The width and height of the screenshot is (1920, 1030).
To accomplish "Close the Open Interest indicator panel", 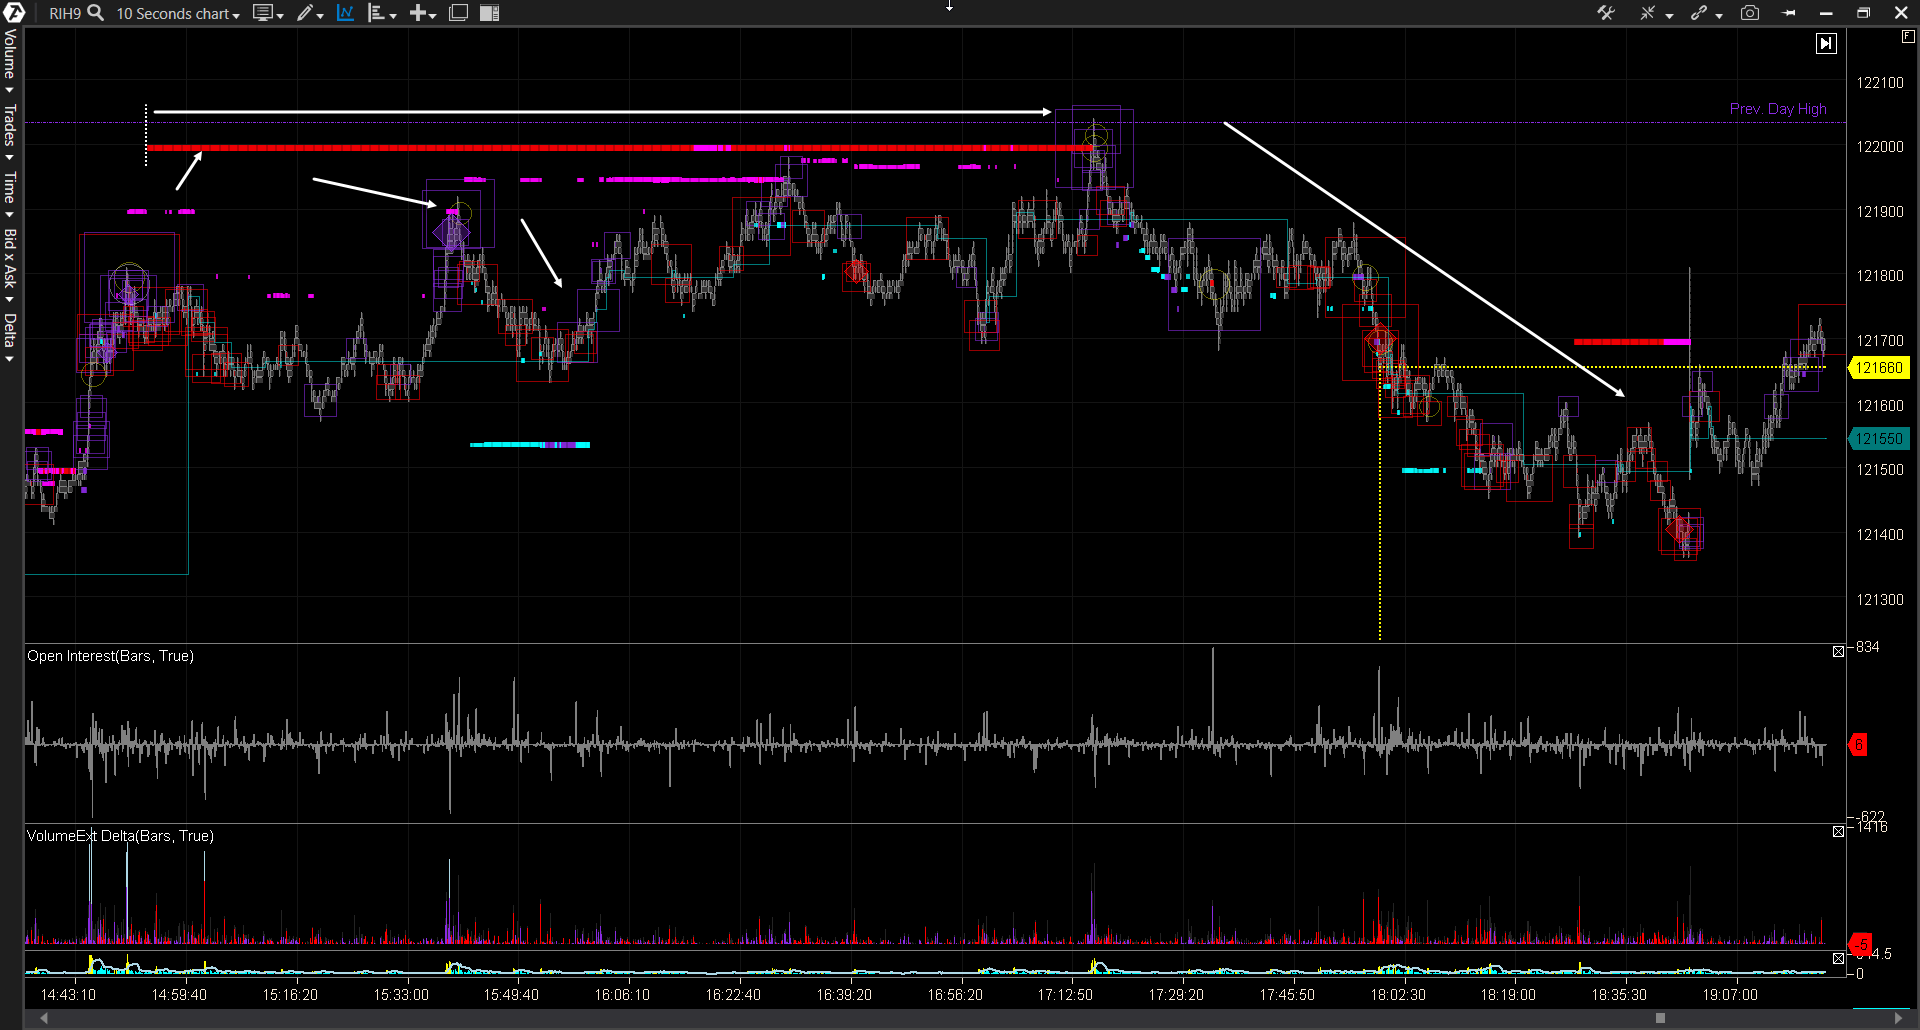I will (x=1838, y=652).
